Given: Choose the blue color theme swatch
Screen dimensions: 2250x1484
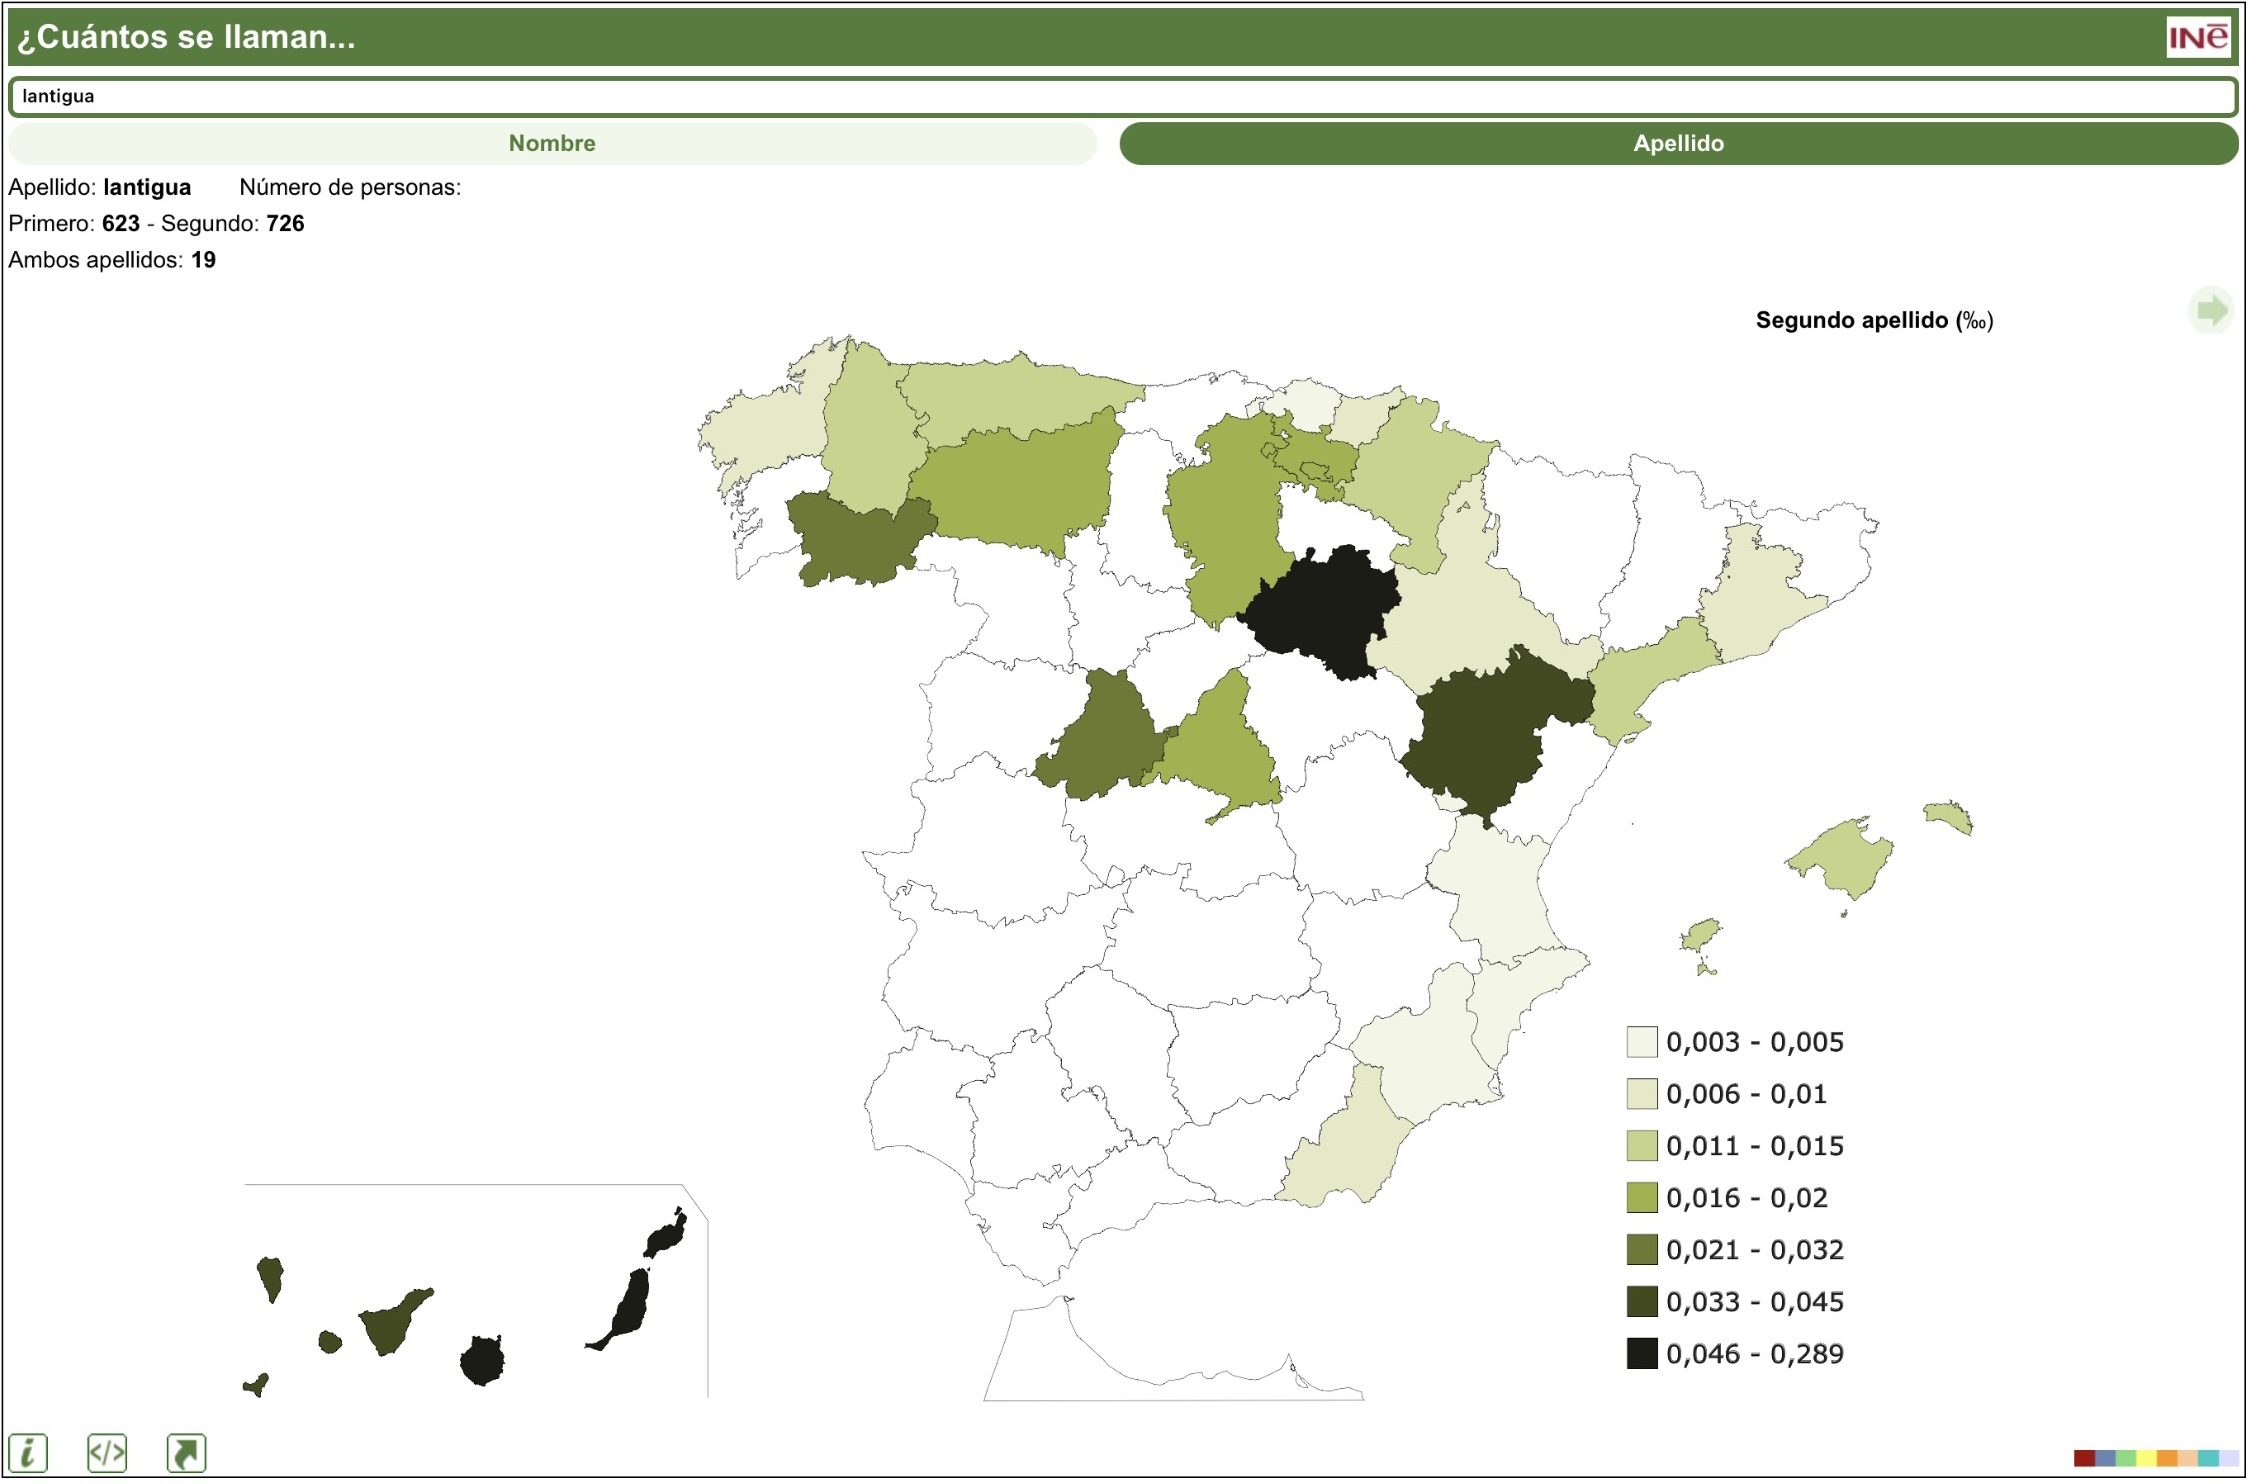Looking at the screenshot, I should click(2105, 1458).
